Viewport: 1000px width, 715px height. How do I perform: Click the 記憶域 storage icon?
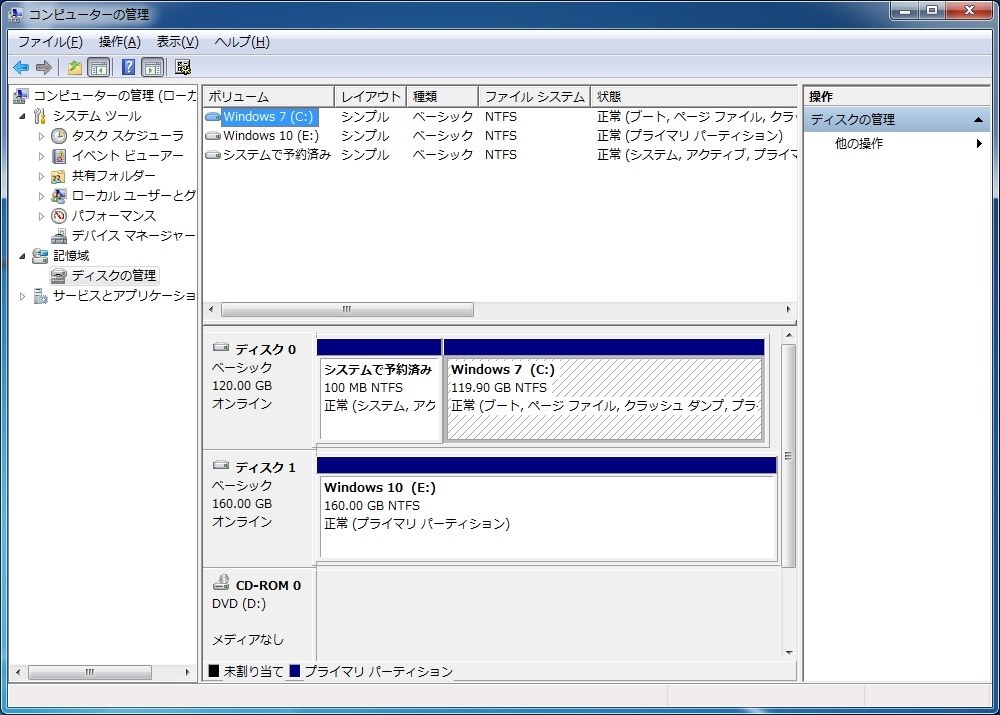(40, 256)
